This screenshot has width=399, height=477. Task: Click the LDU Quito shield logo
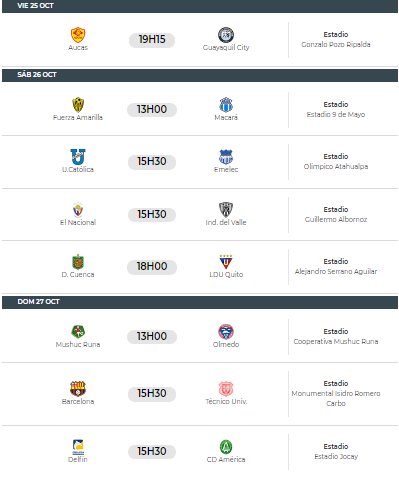coord(226,262)
